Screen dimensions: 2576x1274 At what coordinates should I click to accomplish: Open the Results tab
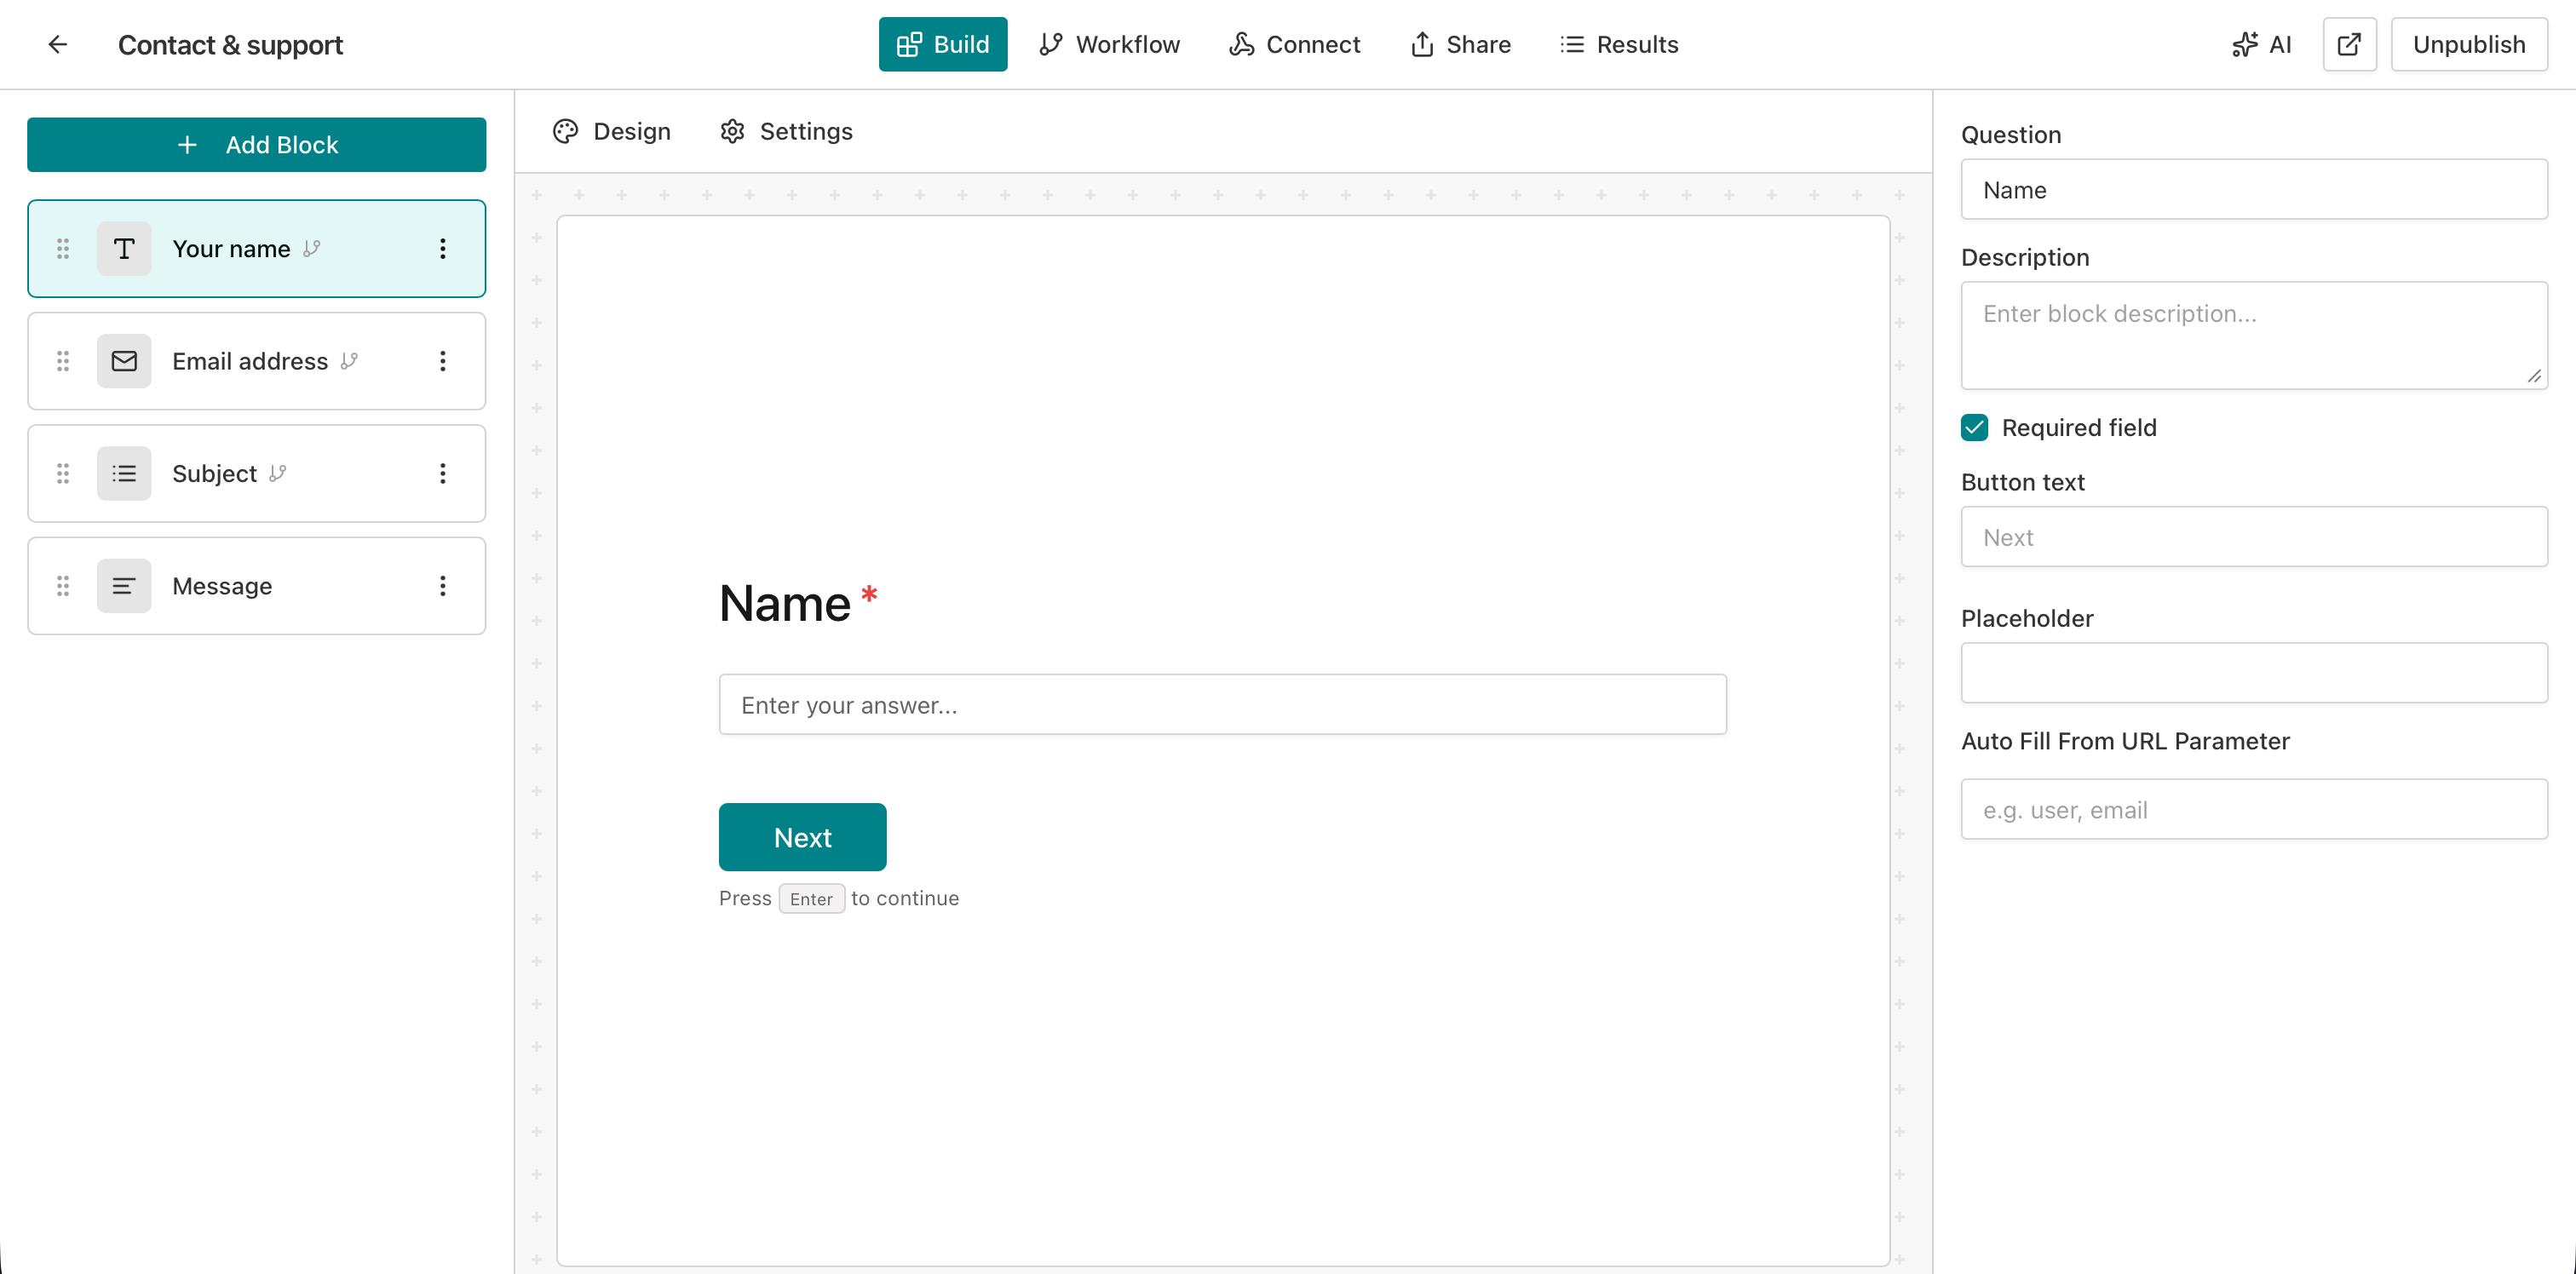click(x=1619, y=44)
